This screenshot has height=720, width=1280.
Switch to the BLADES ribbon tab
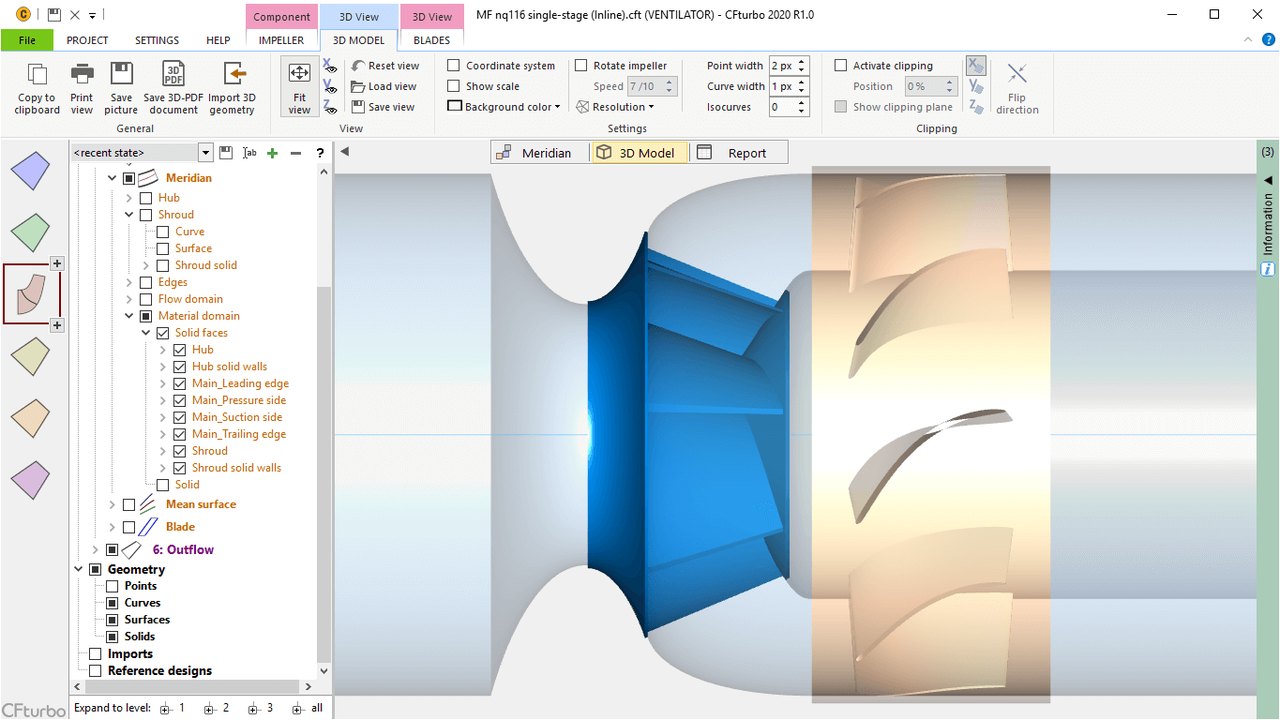click(x=431, y=40)
